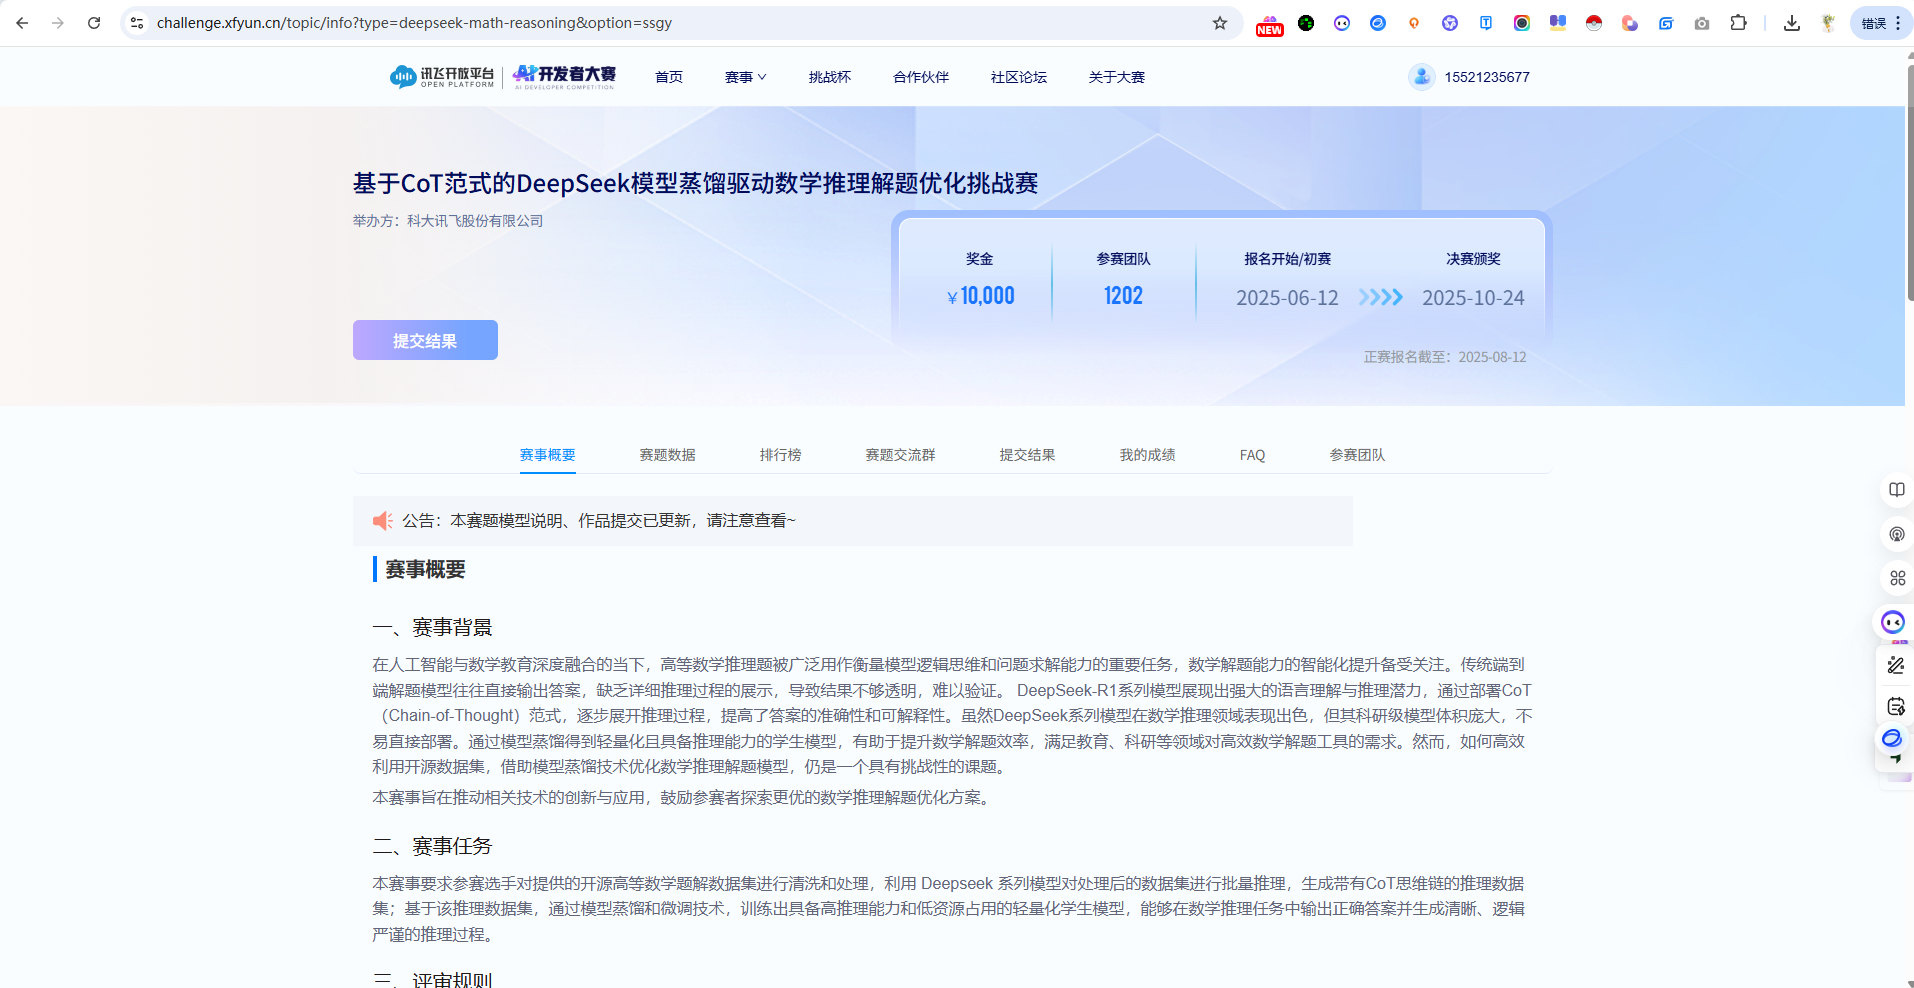Open the colorful camera-lens extension icon
The width and height of the screenshot is (1914, 988).
click(1522, 23)
